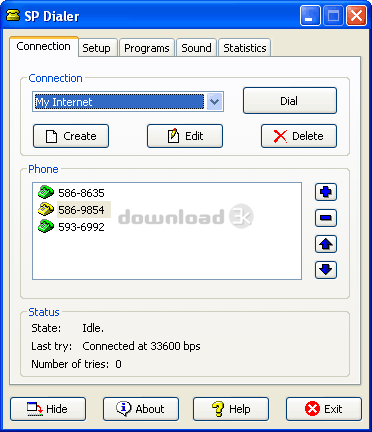Move phone number down with arrow icon
372x432 pixels.
coord(326,270)
